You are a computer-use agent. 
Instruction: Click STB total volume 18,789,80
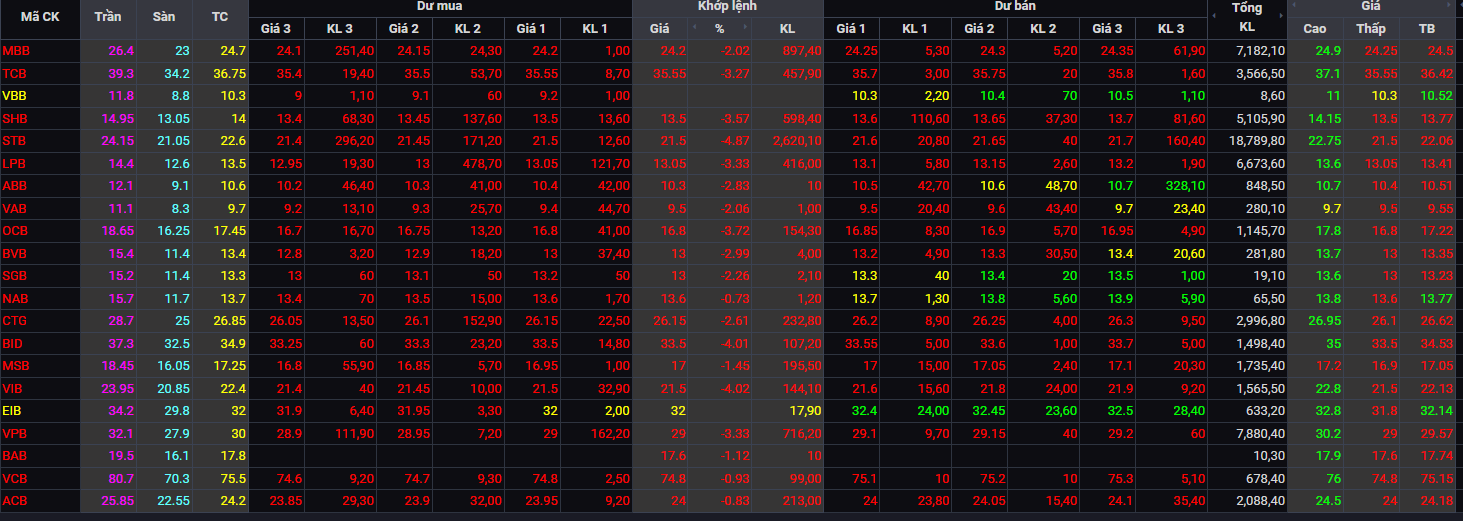[1257, 140]
